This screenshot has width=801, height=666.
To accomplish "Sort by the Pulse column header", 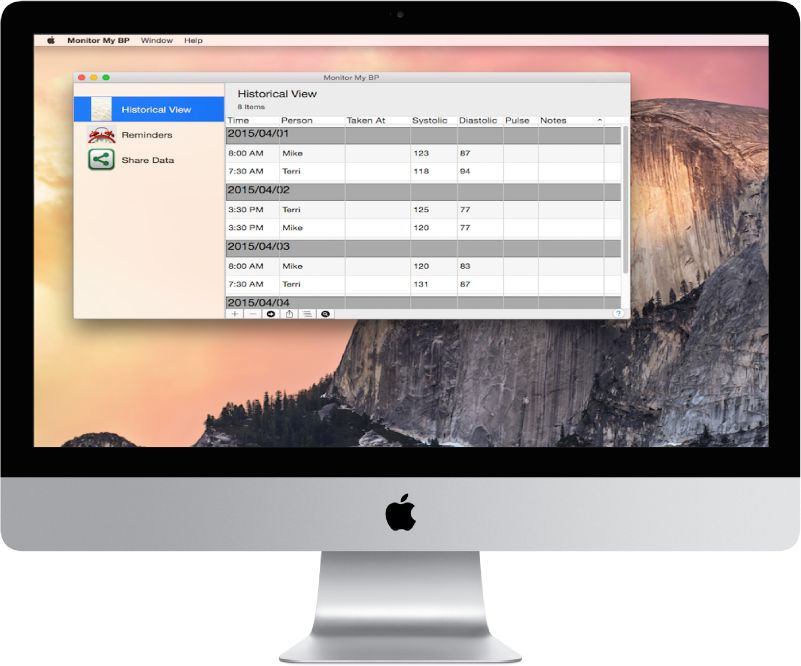I will [521, 121].
